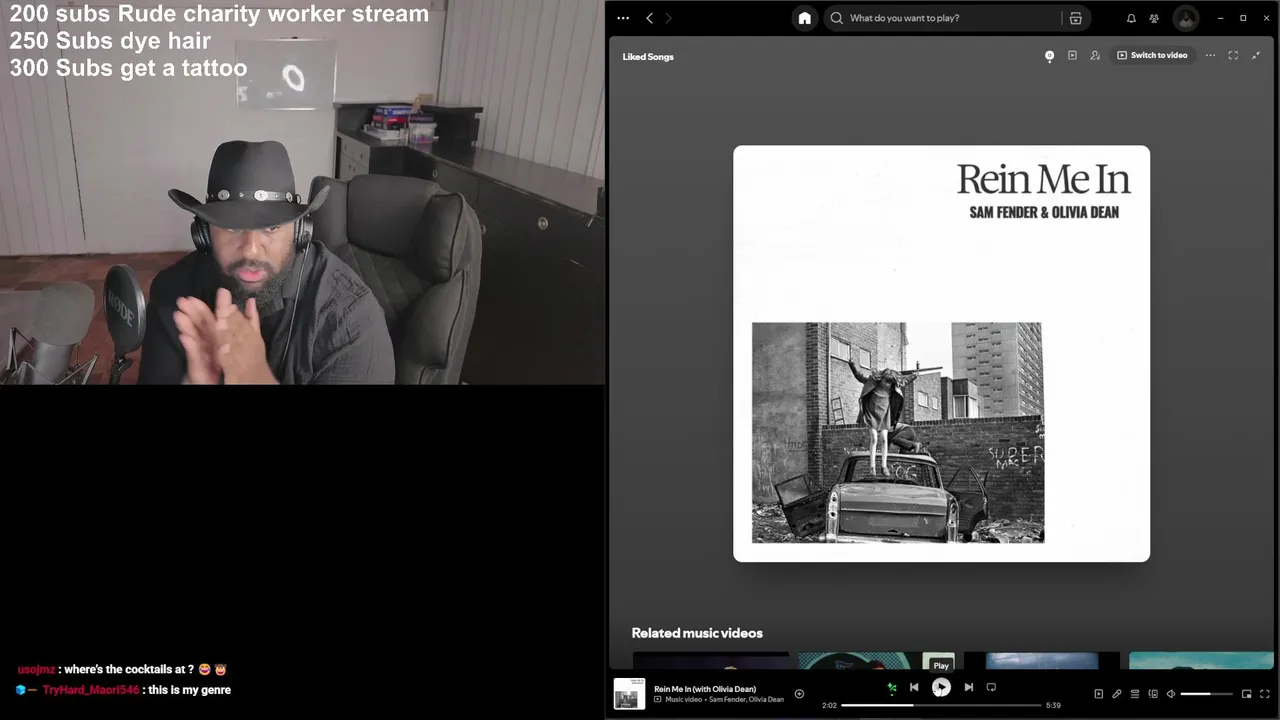Click the full-screen brackets in Now Playing header

tap(1233, 55)
